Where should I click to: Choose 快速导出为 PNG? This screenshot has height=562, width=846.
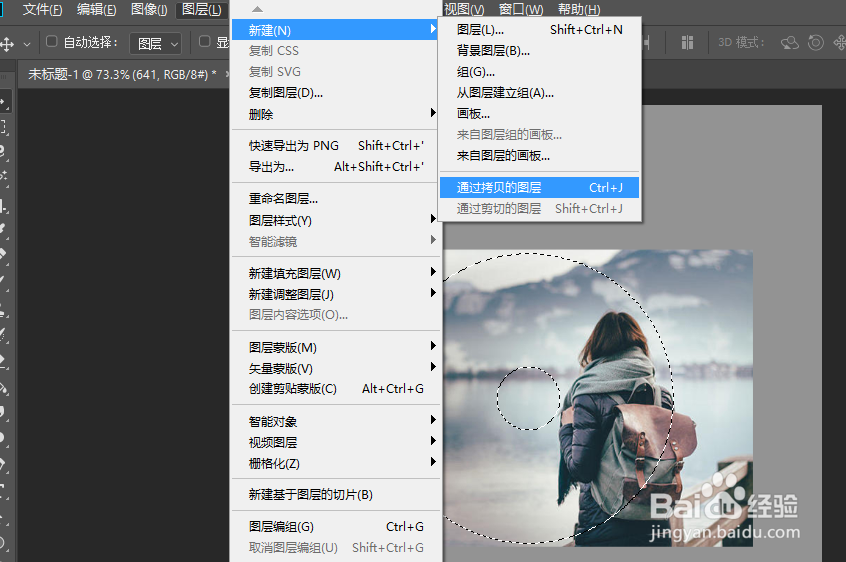[x=334, y=146]
